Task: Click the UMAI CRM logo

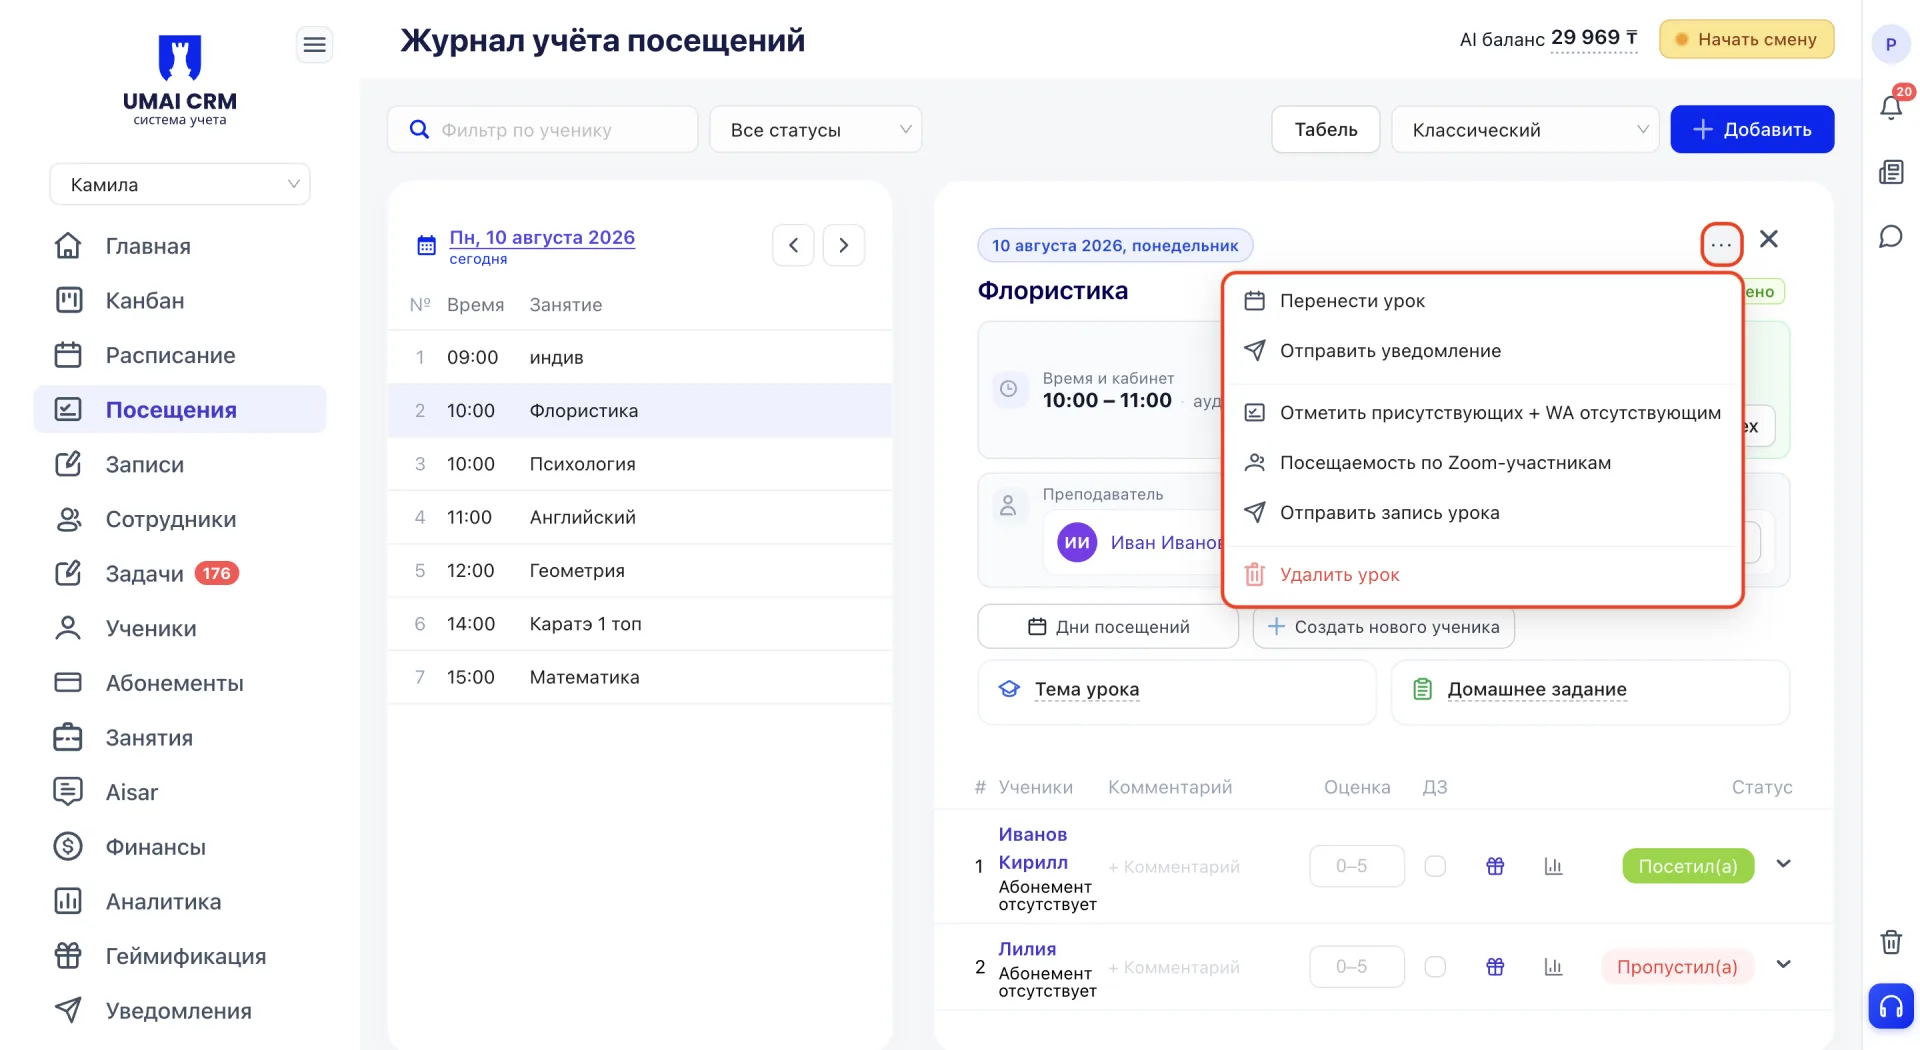Action: [180, 80]
